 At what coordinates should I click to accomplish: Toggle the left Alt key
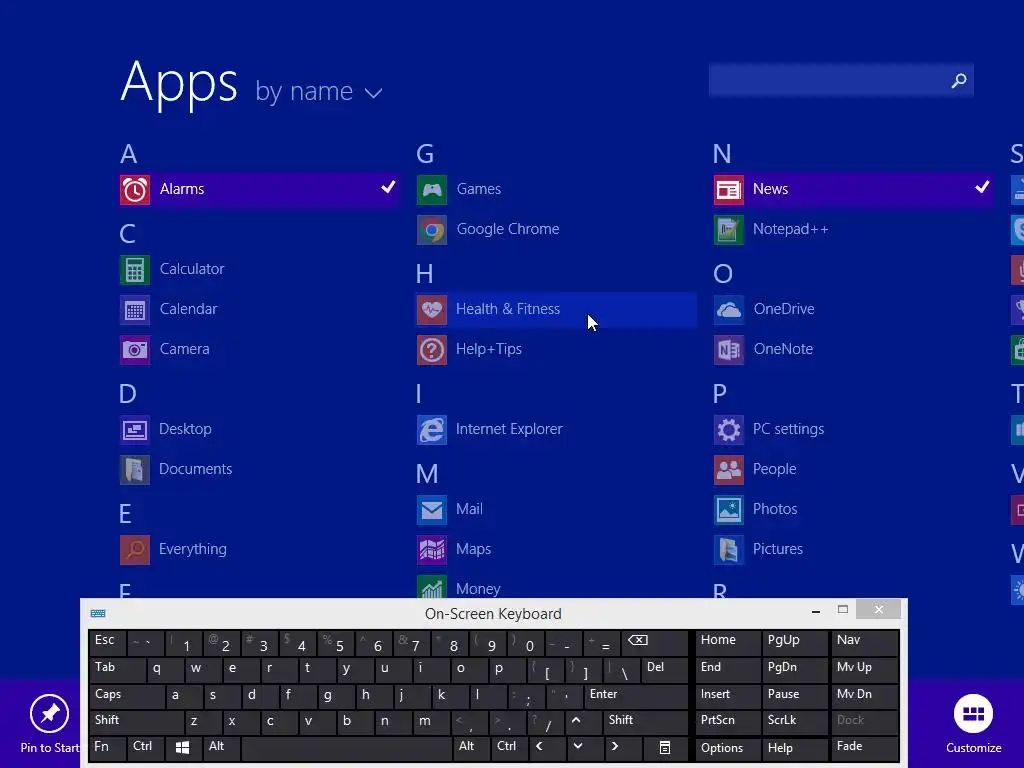[x=221, y=747]
